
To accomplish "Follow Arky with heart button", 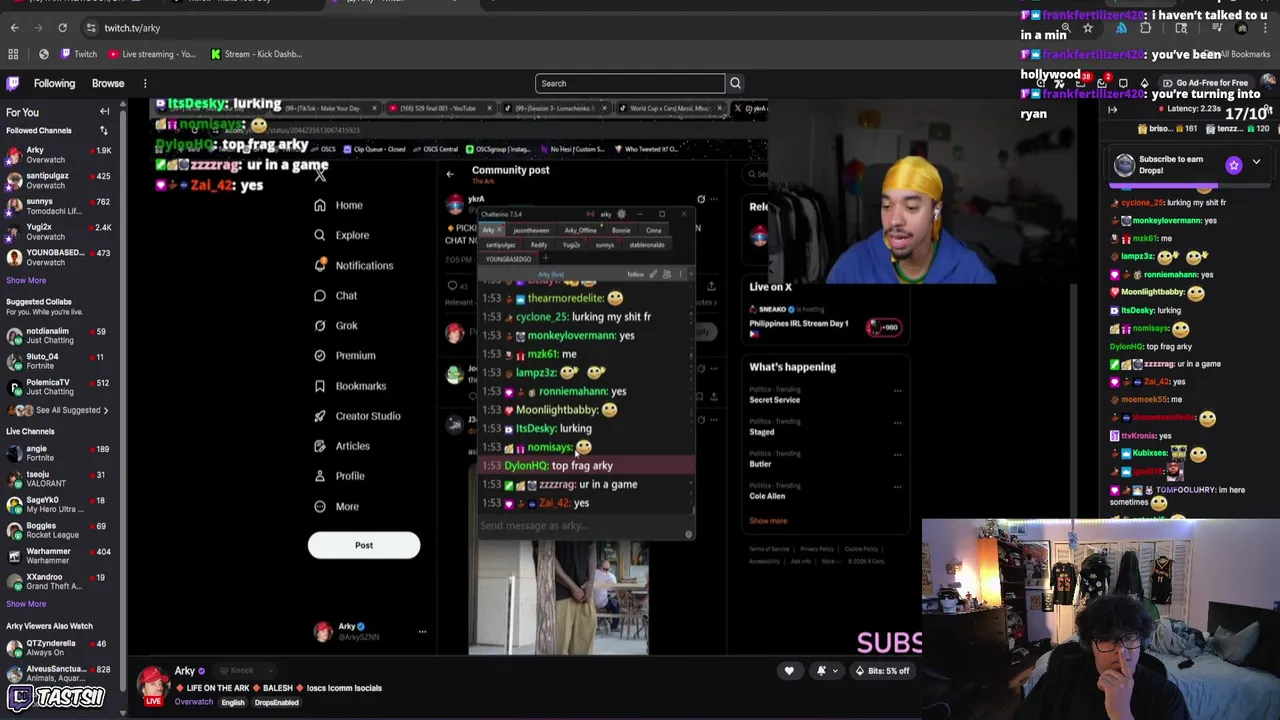I will click(x=789, y=671).
